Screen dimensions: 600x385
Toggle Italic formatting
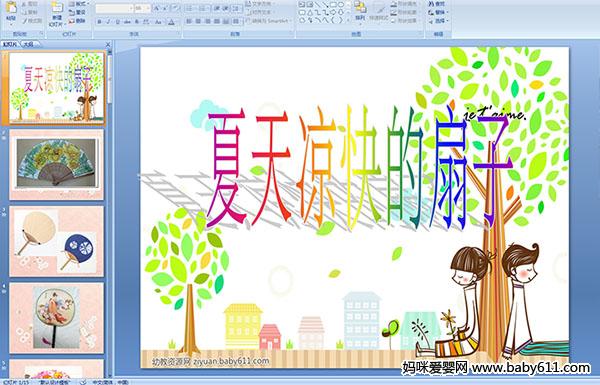pos(108,22)
